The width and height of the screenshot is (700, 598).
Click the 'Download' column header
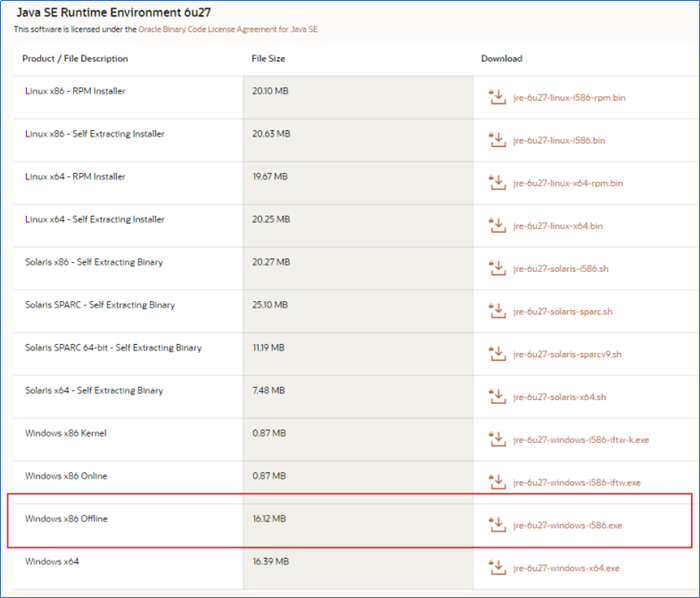tap(502, 59)
